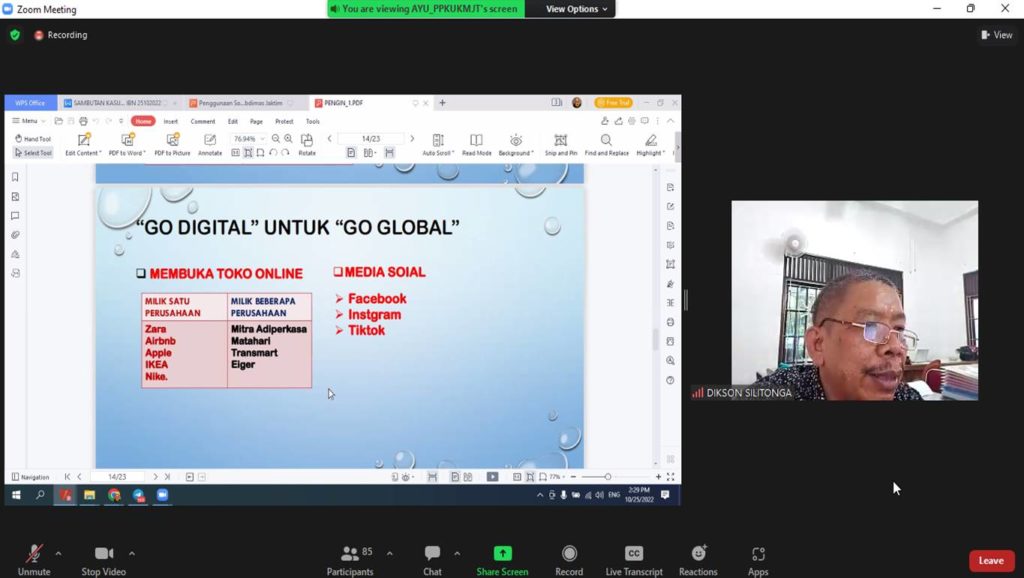Toggle single page view in toolbar
Image resolution: width=1024 pixels, height=578 pixels.
click(x=351, y=152)
